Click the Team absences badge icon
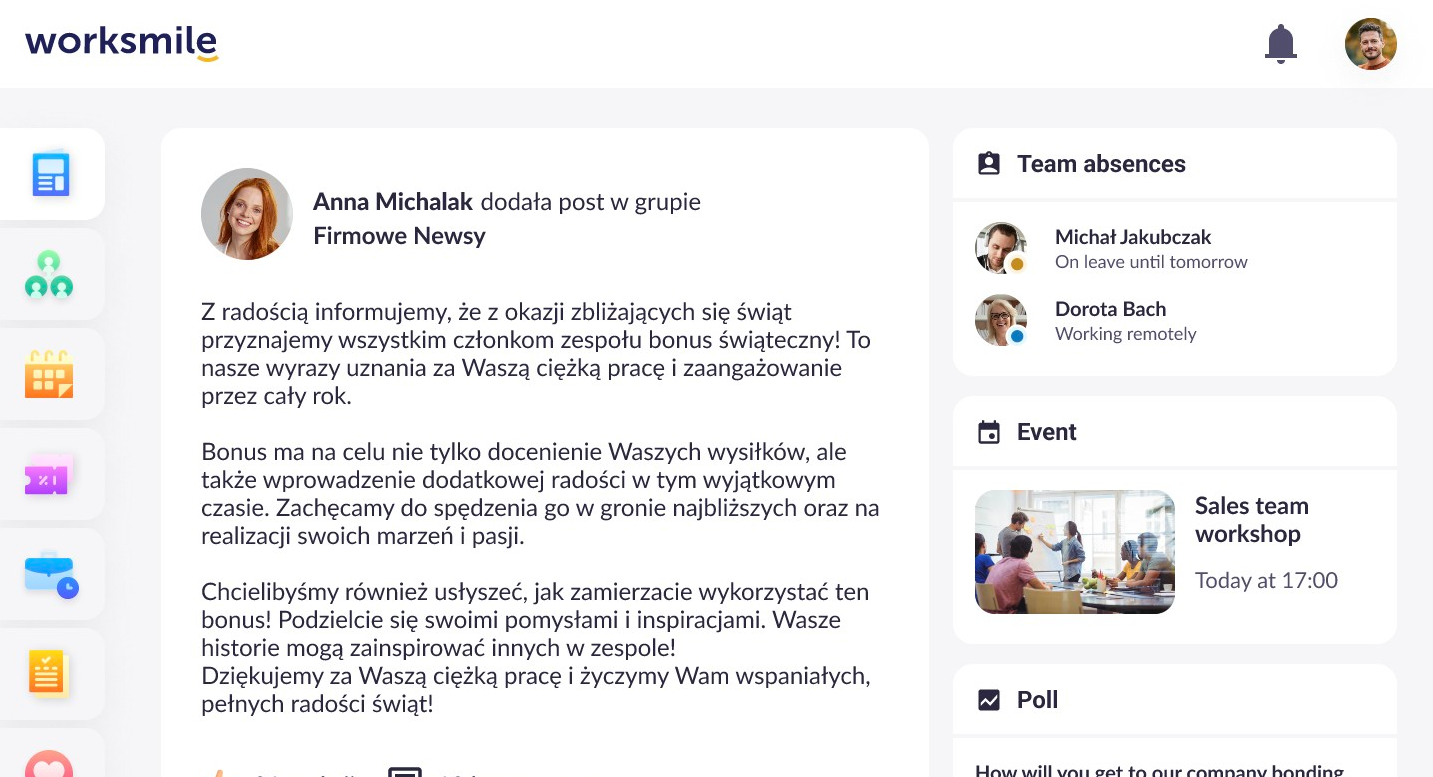 (989, 164)
